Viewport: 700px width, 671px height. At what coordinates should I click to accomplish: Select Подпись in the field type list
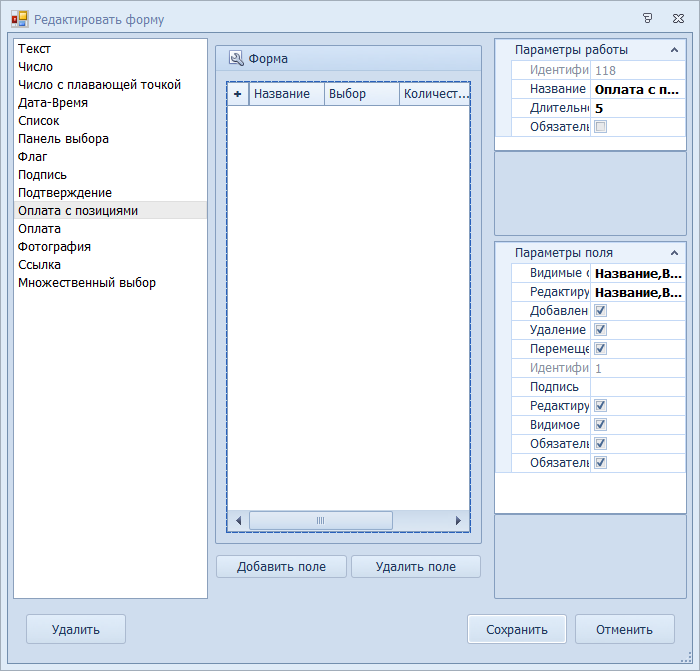[x=110, y=175]
